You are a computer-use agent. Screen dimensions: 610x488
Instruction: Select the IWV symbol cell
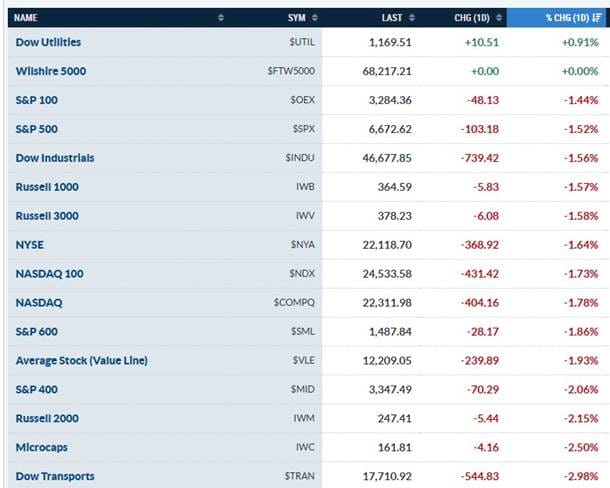[305, 216]
